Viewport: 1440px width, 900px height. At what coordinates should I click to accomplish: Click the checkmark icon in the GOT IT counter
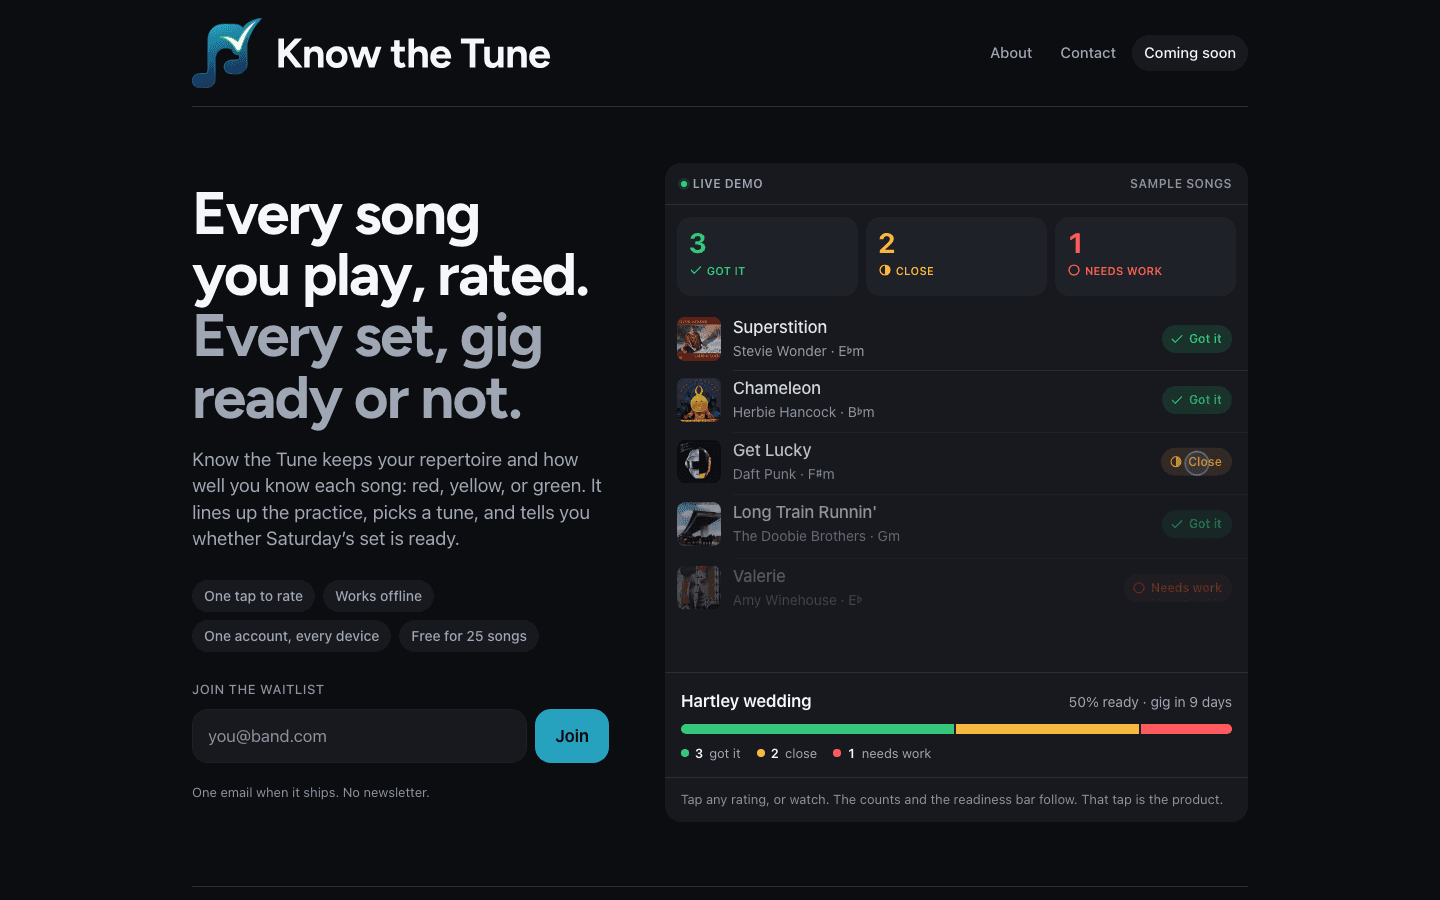696,271
